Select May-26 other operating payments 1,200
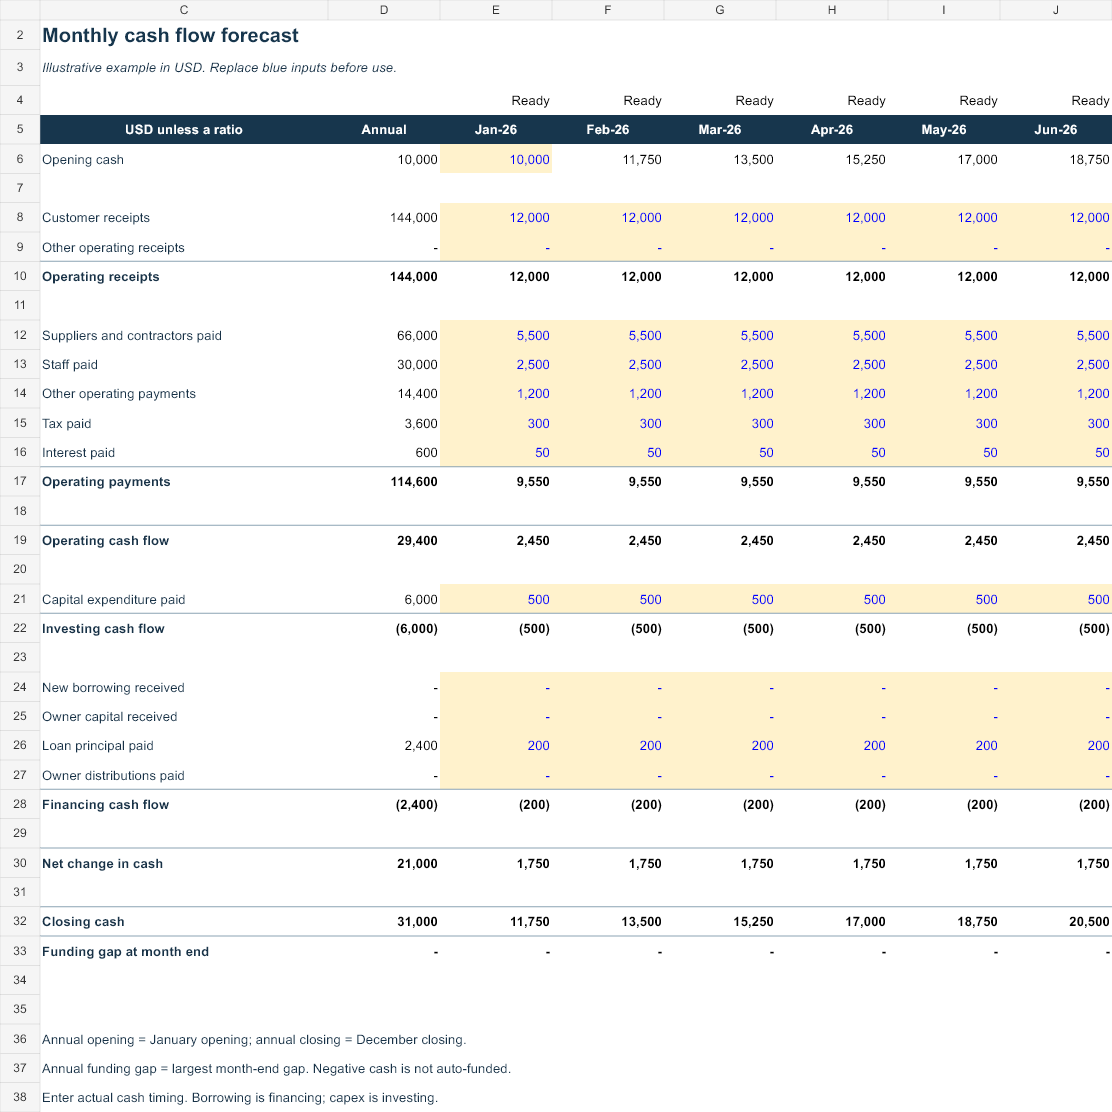 pyautogui.click(x=944, y=394)
